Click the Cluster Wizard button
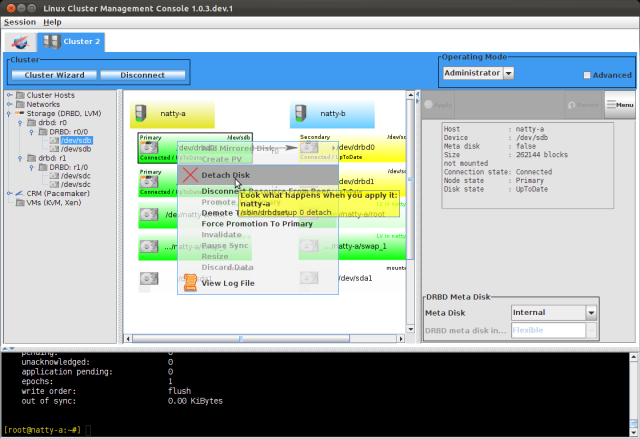The height and width of the screenshot is (439, 640). coord(54,75)
